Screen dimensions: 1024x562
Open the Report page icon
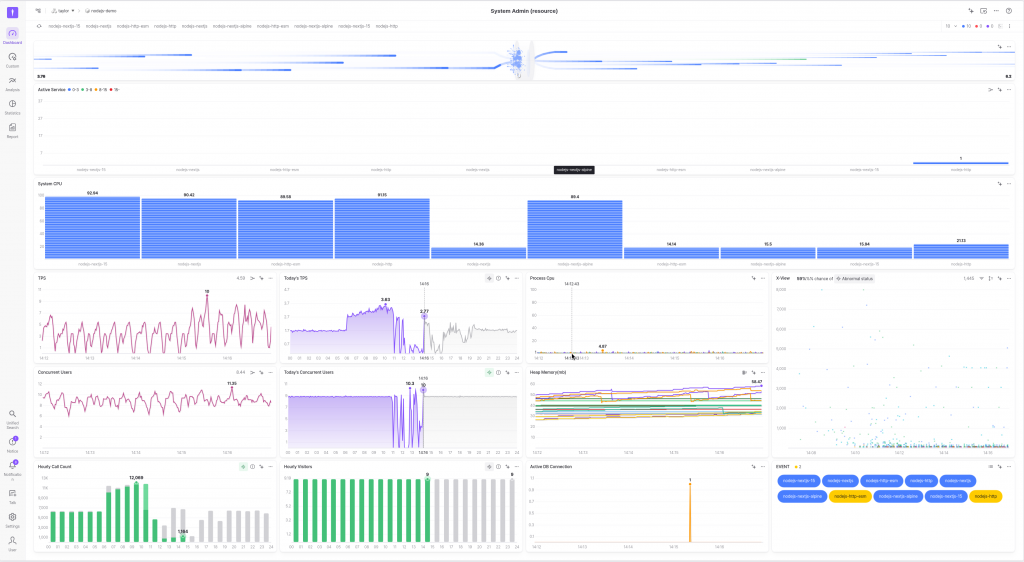(12, 129)
